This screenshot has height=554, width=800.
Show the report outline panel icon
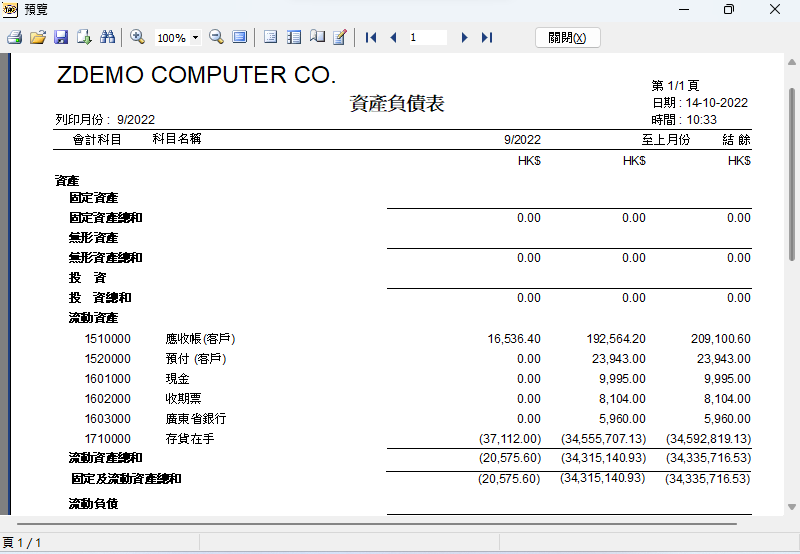click(x=270, y=37)
